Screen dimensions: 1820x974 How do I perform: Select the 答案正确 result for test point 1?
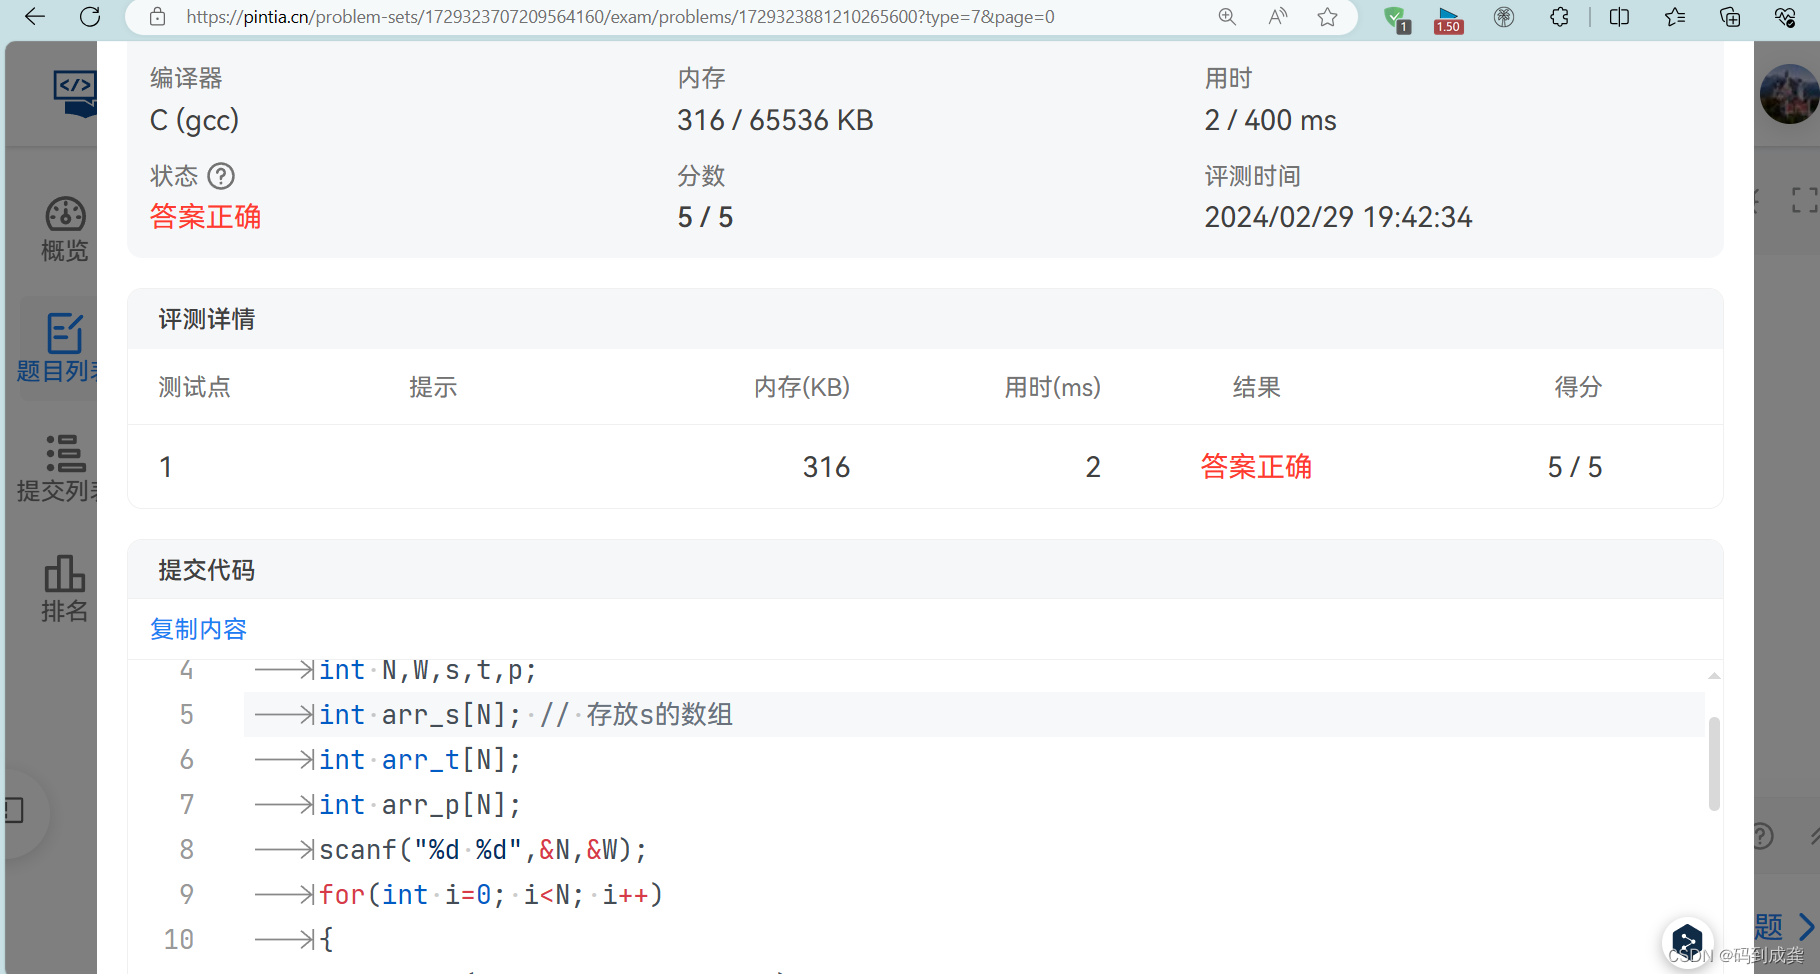tap(1256, 467)
